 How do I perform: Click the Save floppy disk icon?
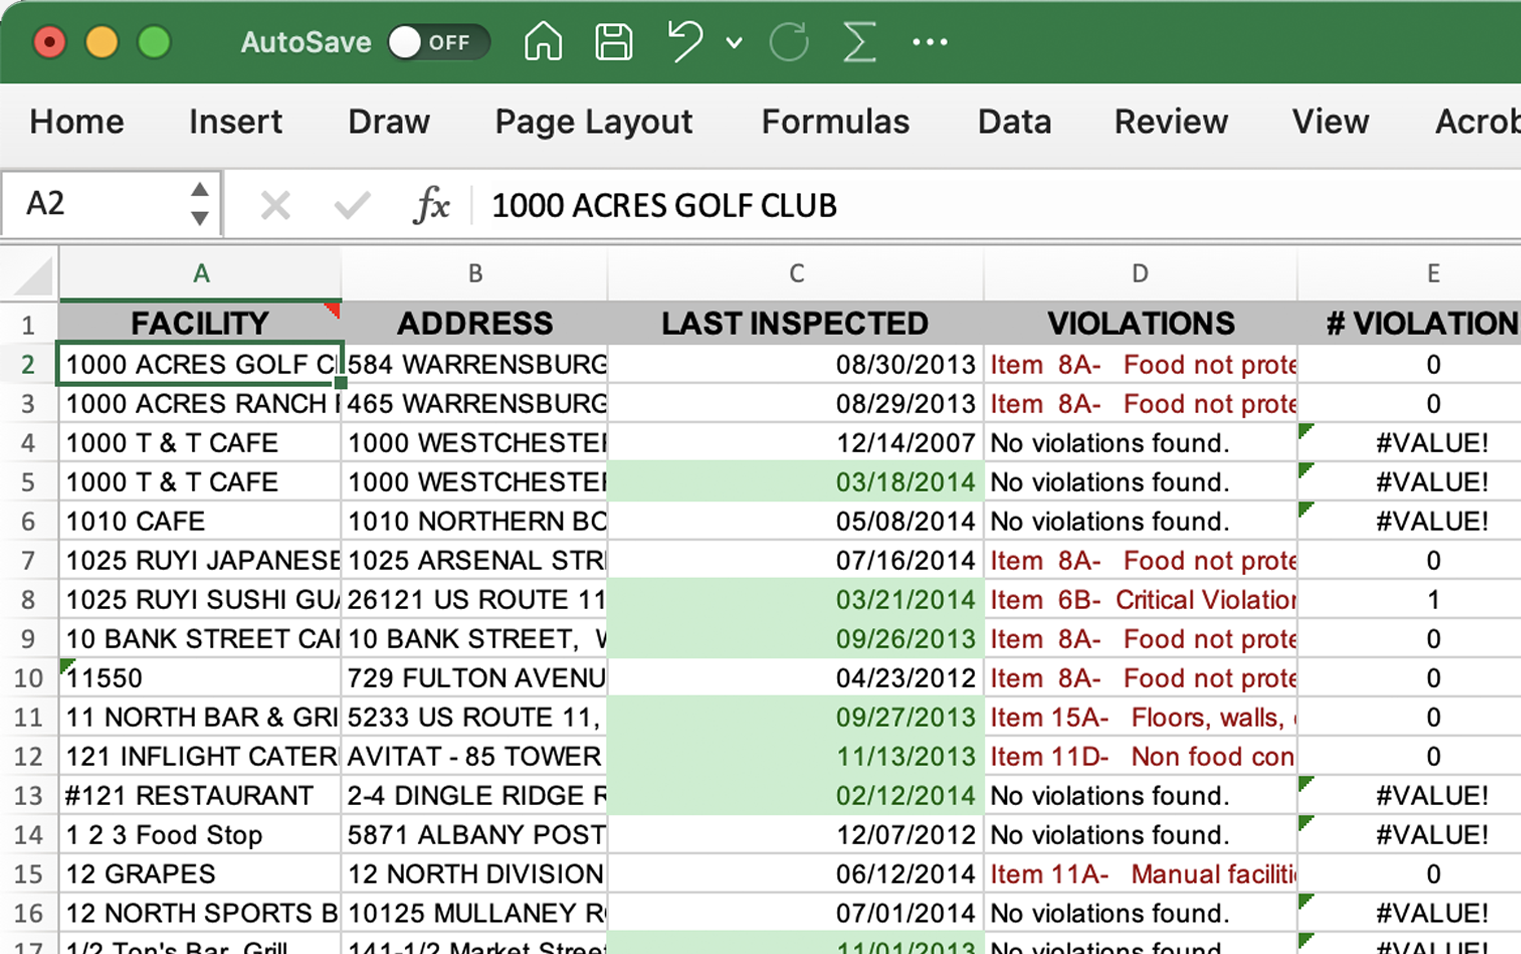pos(613,42)
